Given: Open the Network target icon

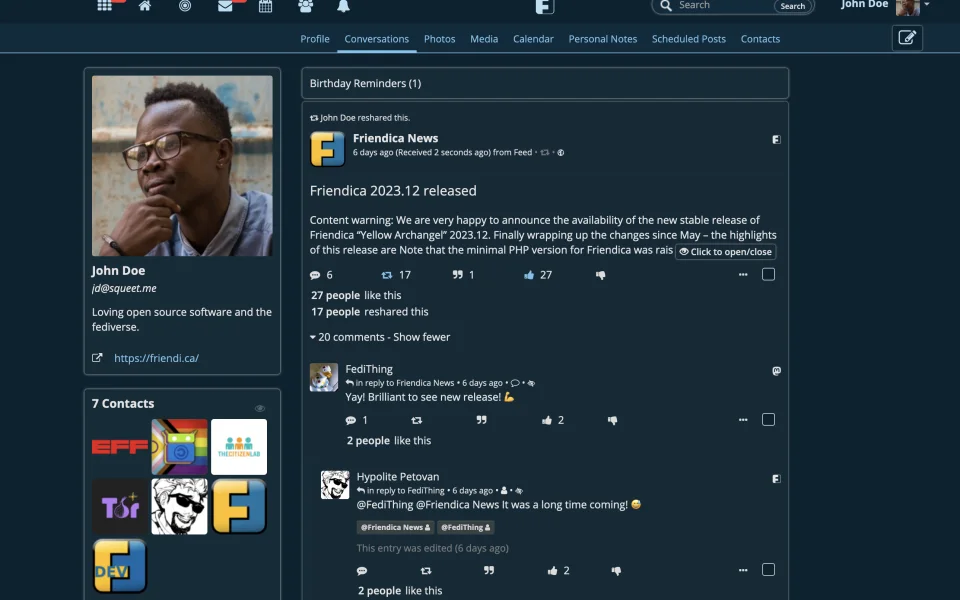Looking at the screenshot, I should pyautogui.click(x=185, y=6).
